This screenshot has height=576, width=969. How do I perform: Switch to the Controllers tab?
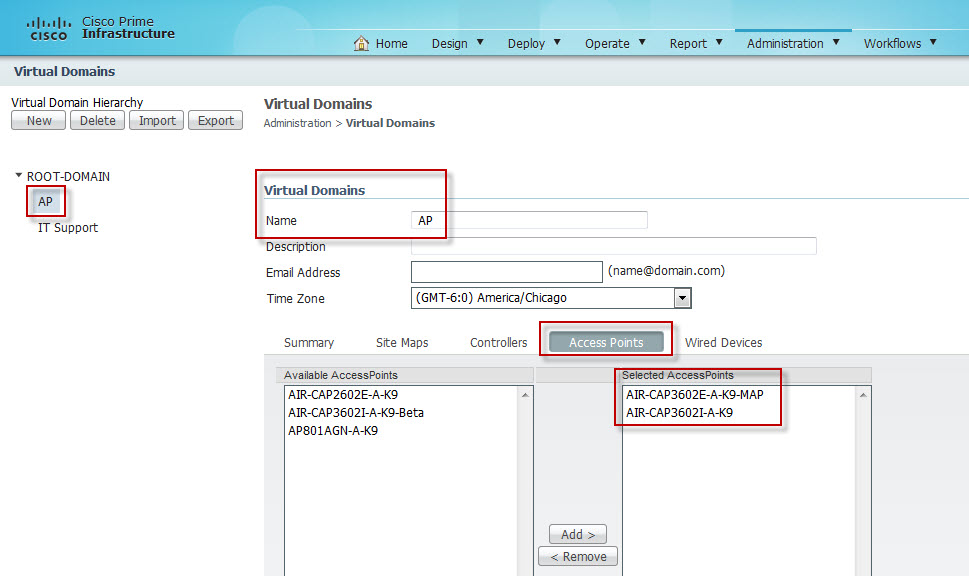499,342
